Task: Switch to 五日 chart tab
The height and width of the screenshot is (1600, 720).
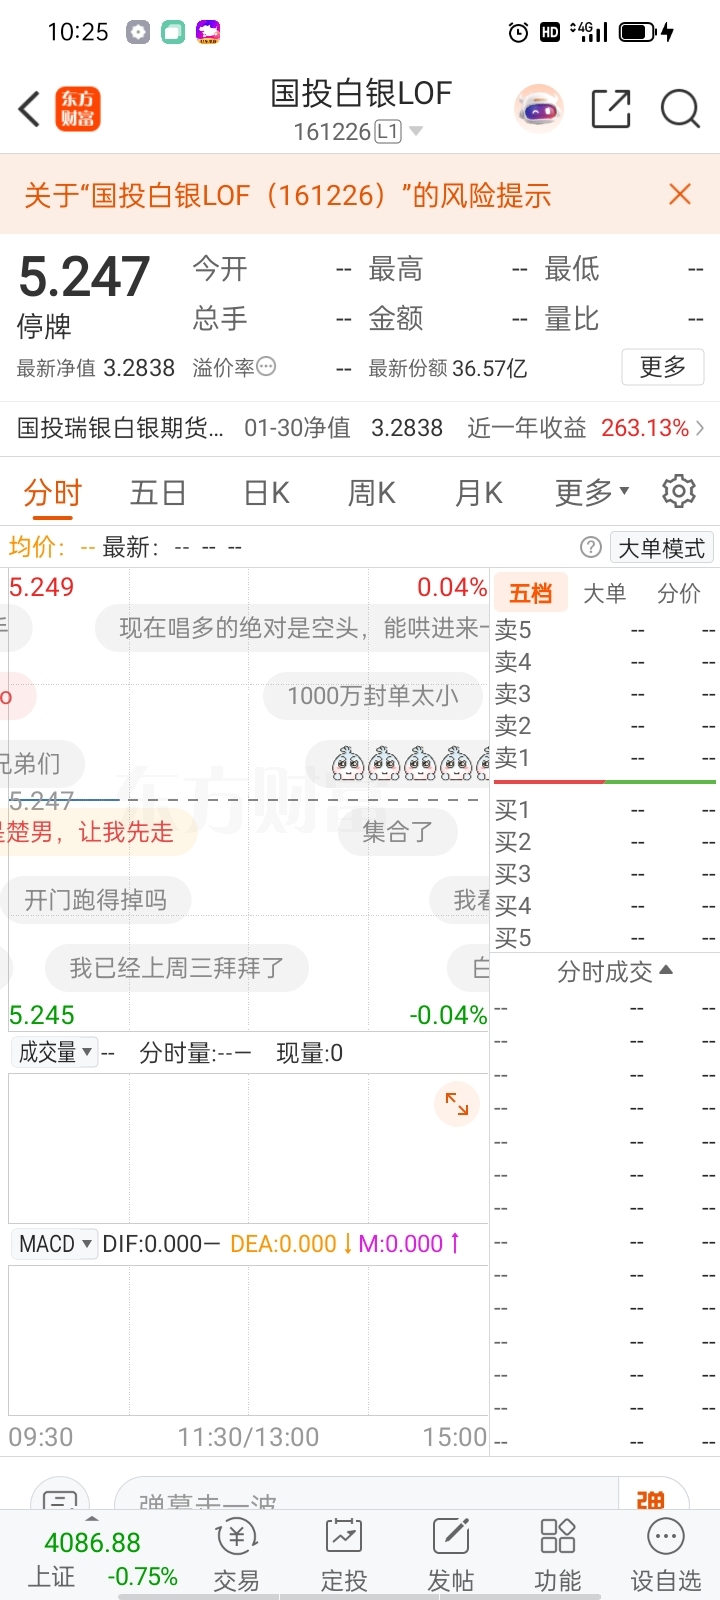Action: 158,492
